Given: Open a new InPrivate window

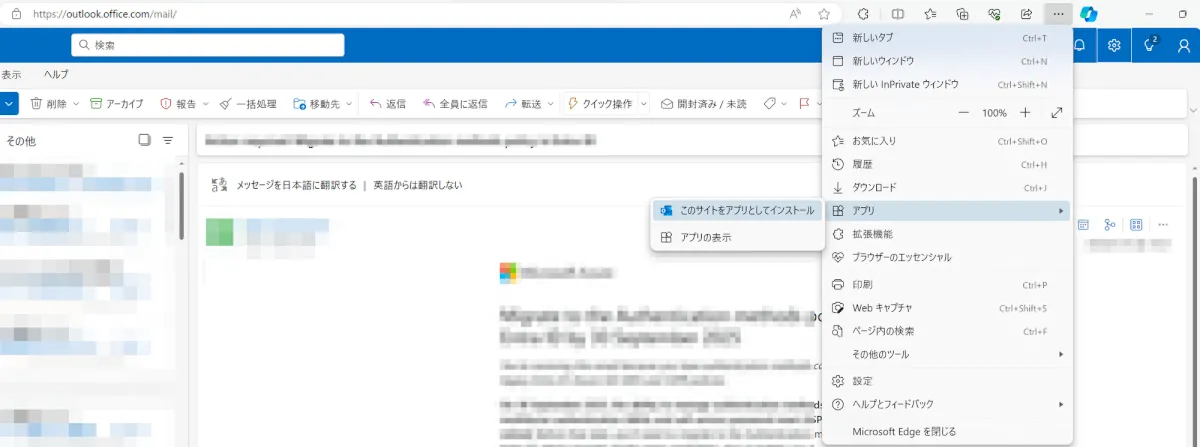Looking at the screenshot, I should click(946, 84).
